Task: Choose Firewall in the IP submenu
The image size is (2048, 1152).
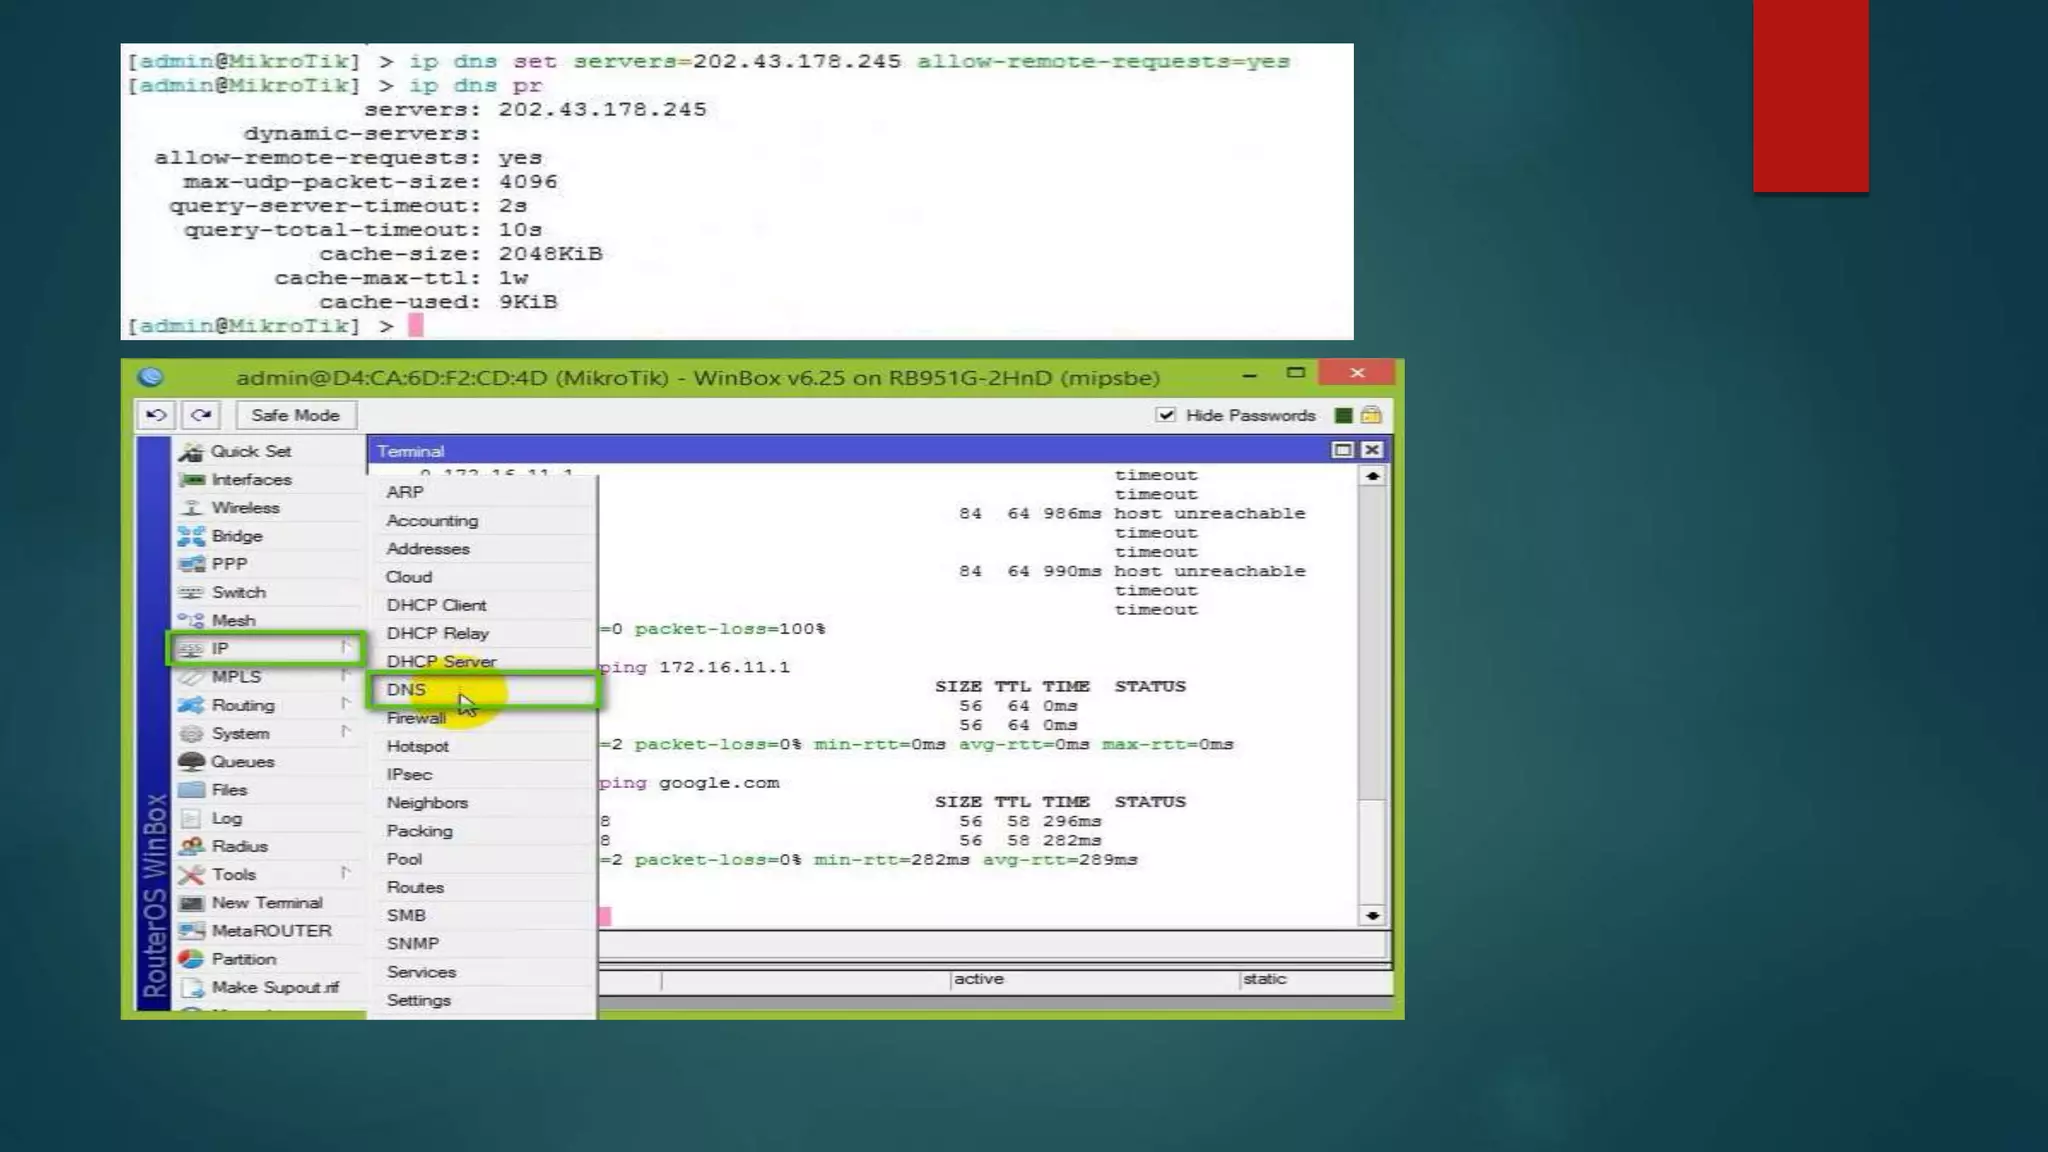Action: [416, 718]
